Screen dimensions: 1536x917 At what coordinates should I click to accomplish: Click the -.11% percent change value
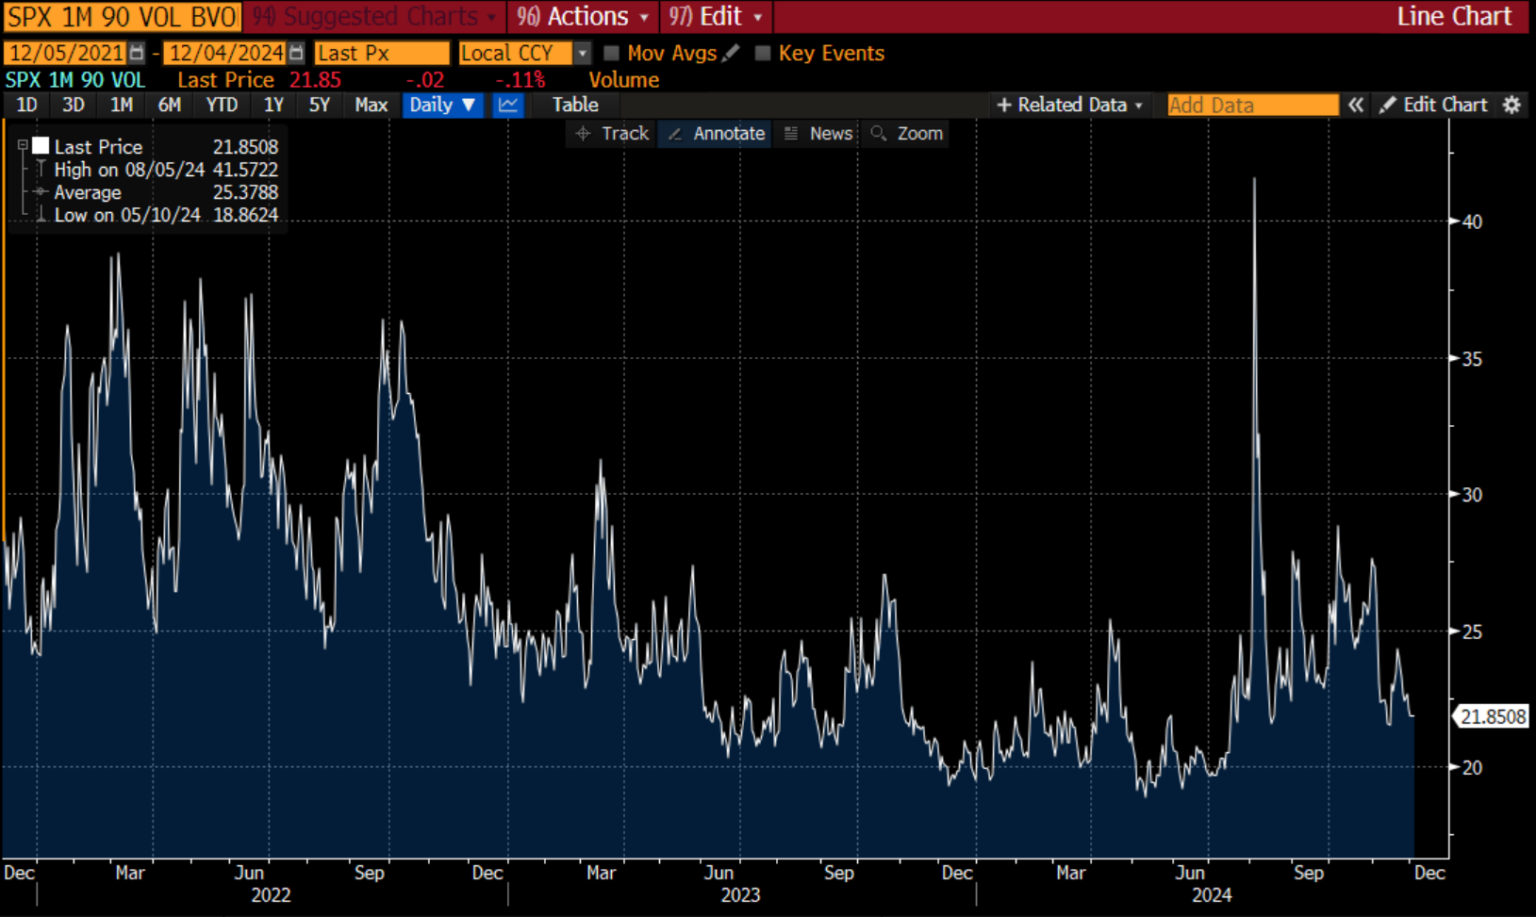pyautogui.click(x=520, y=80)
